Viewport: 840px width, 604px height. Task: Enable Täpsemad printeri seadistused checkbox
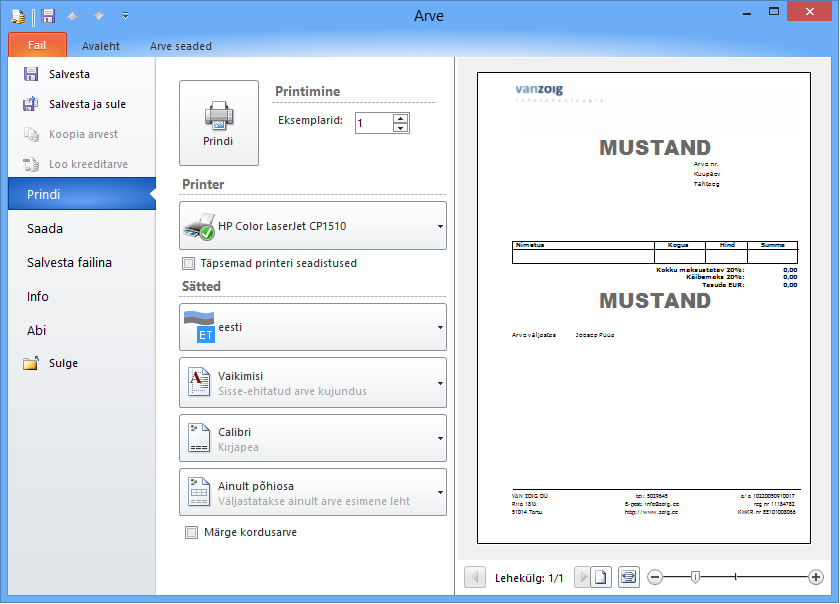[189, 263]
